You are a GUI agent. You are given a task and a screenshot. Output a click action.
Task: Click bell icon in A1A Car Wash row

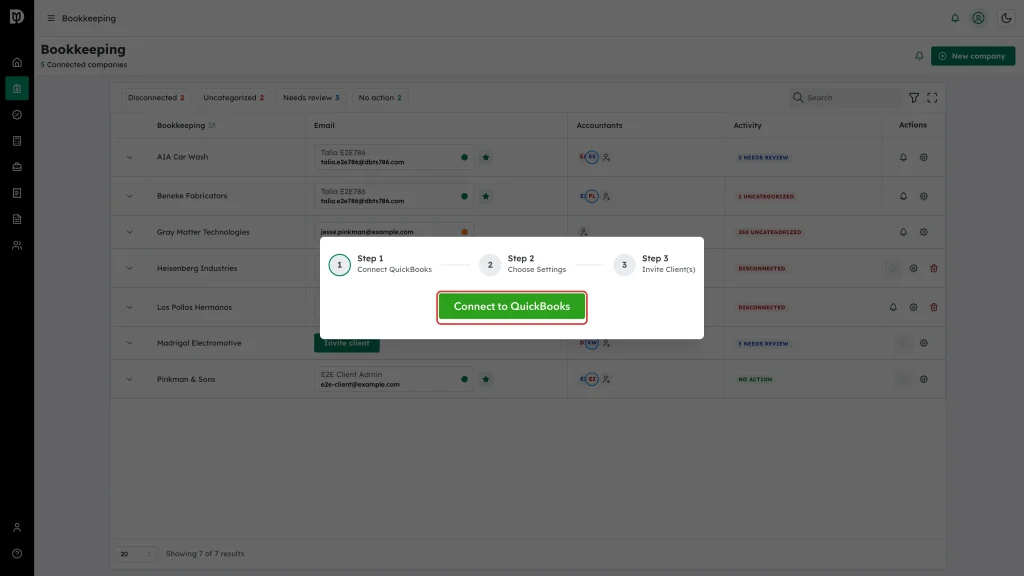[903, 157]
